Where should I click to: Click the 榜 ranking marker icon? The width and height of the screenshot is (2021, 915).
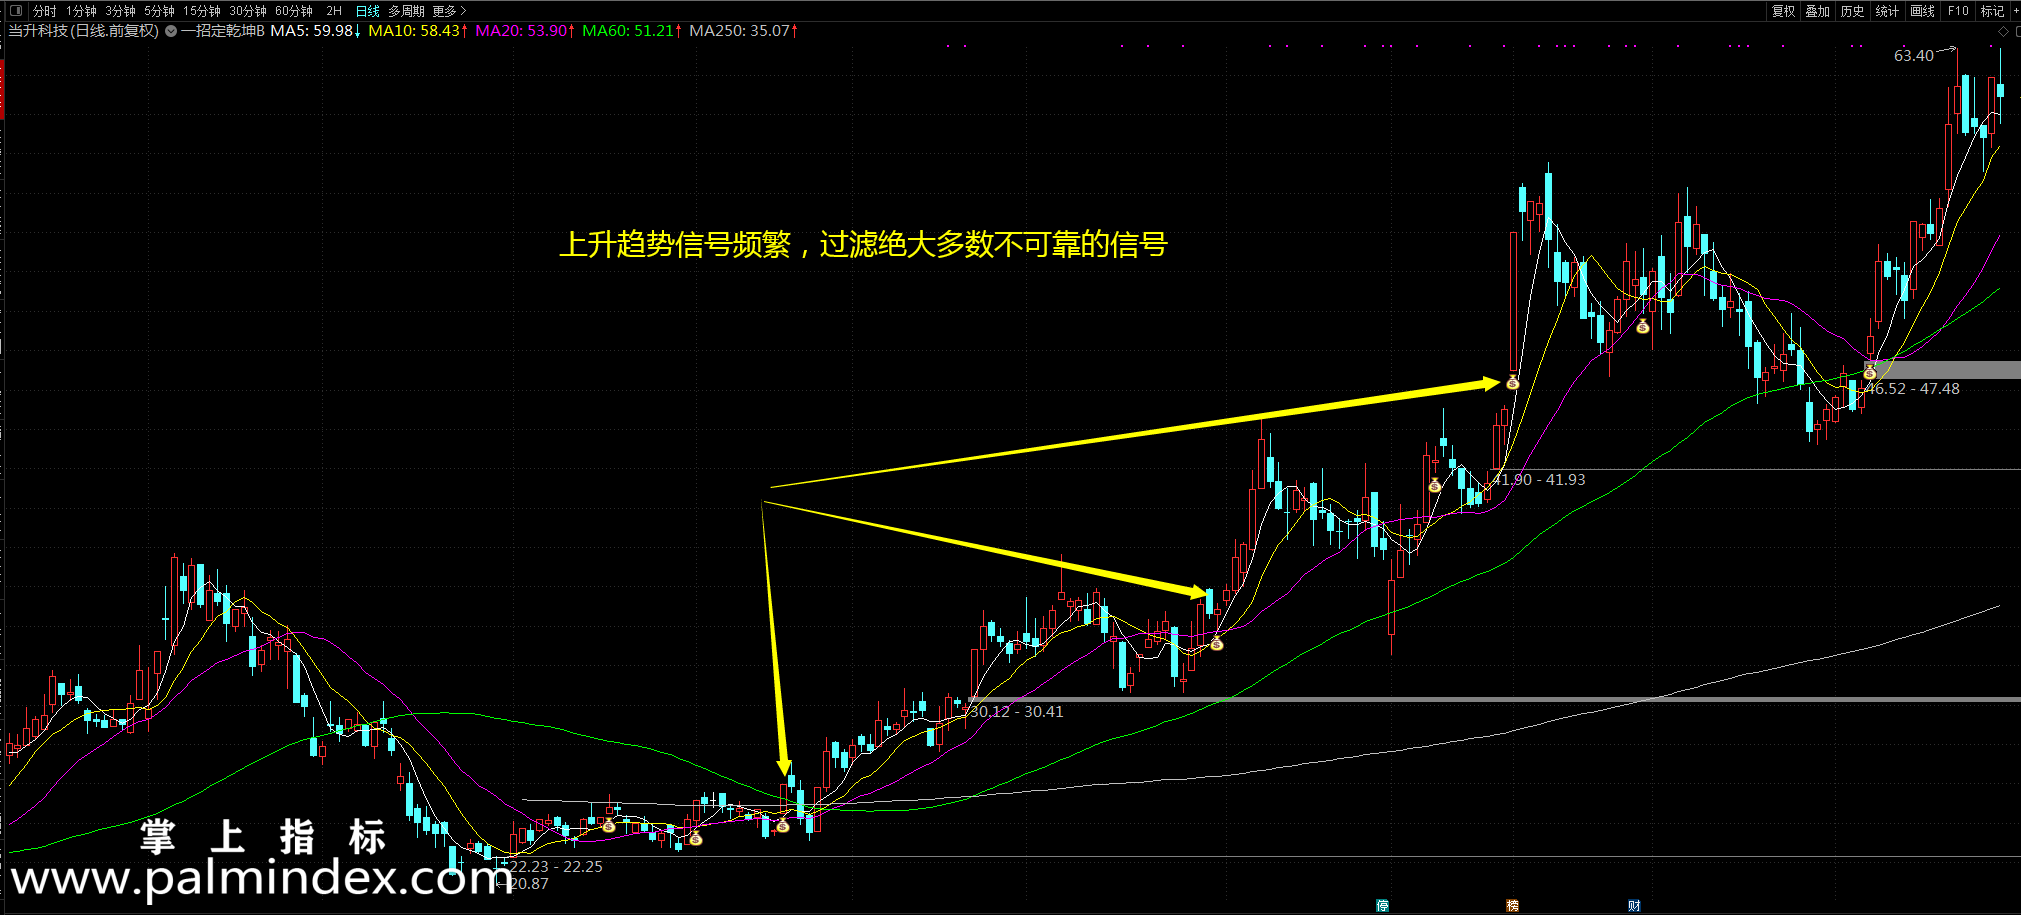pos(1512,906)
